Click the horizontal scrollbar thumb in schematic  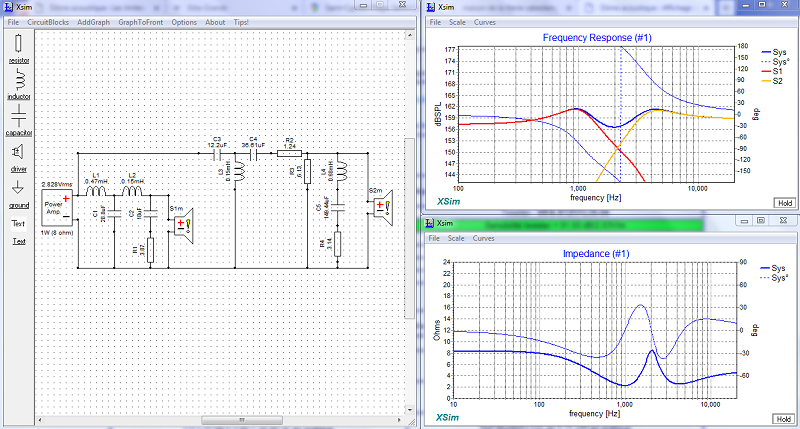[242, 420]
